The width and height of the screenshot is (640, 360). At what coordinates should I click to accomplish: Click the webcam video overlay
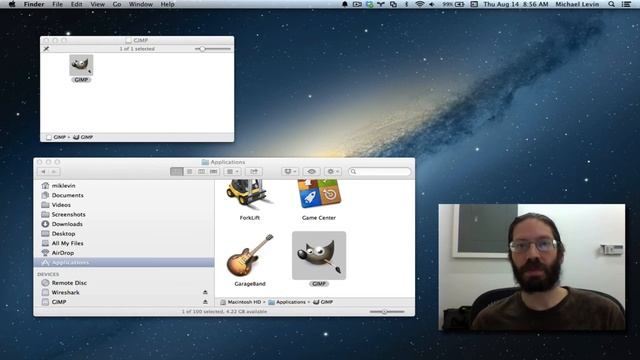click(x=532, y=267)
